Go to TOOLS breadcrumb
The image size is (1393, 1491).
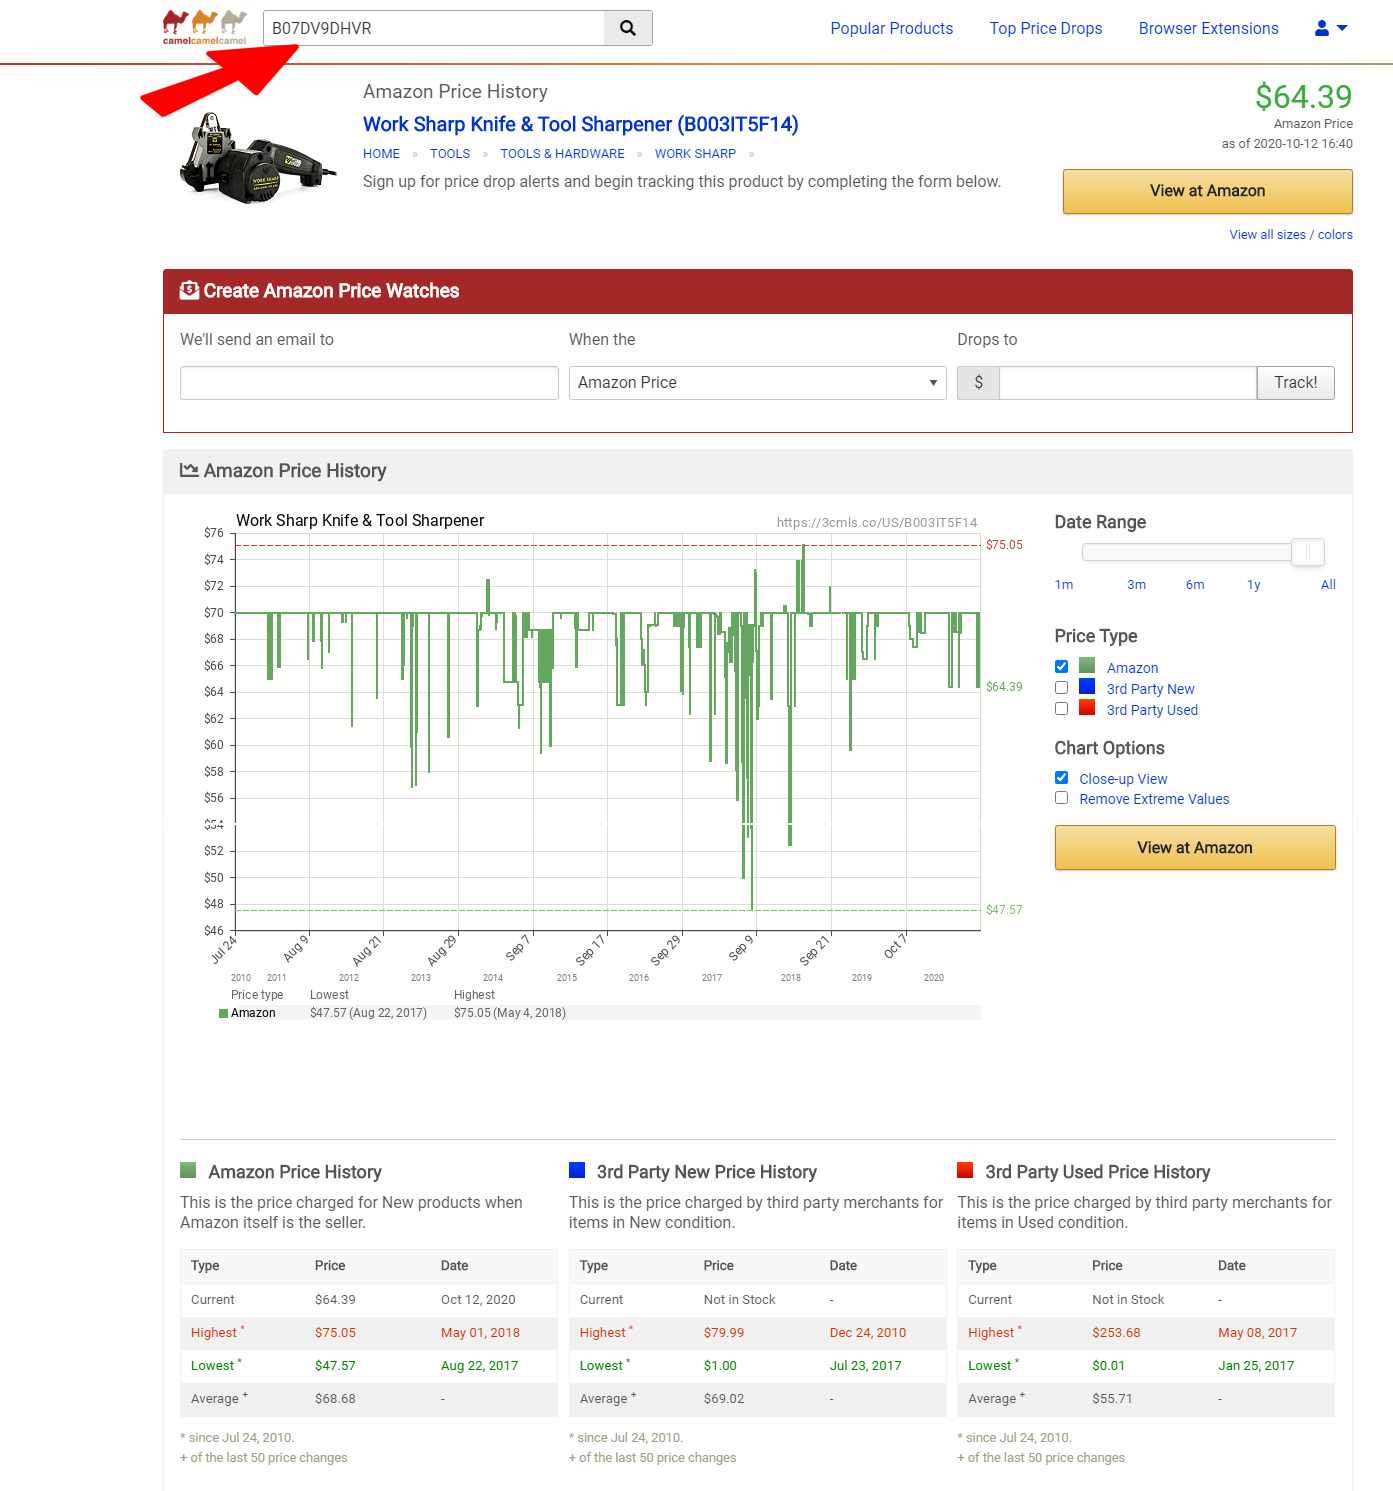click(x=450, y=154)
